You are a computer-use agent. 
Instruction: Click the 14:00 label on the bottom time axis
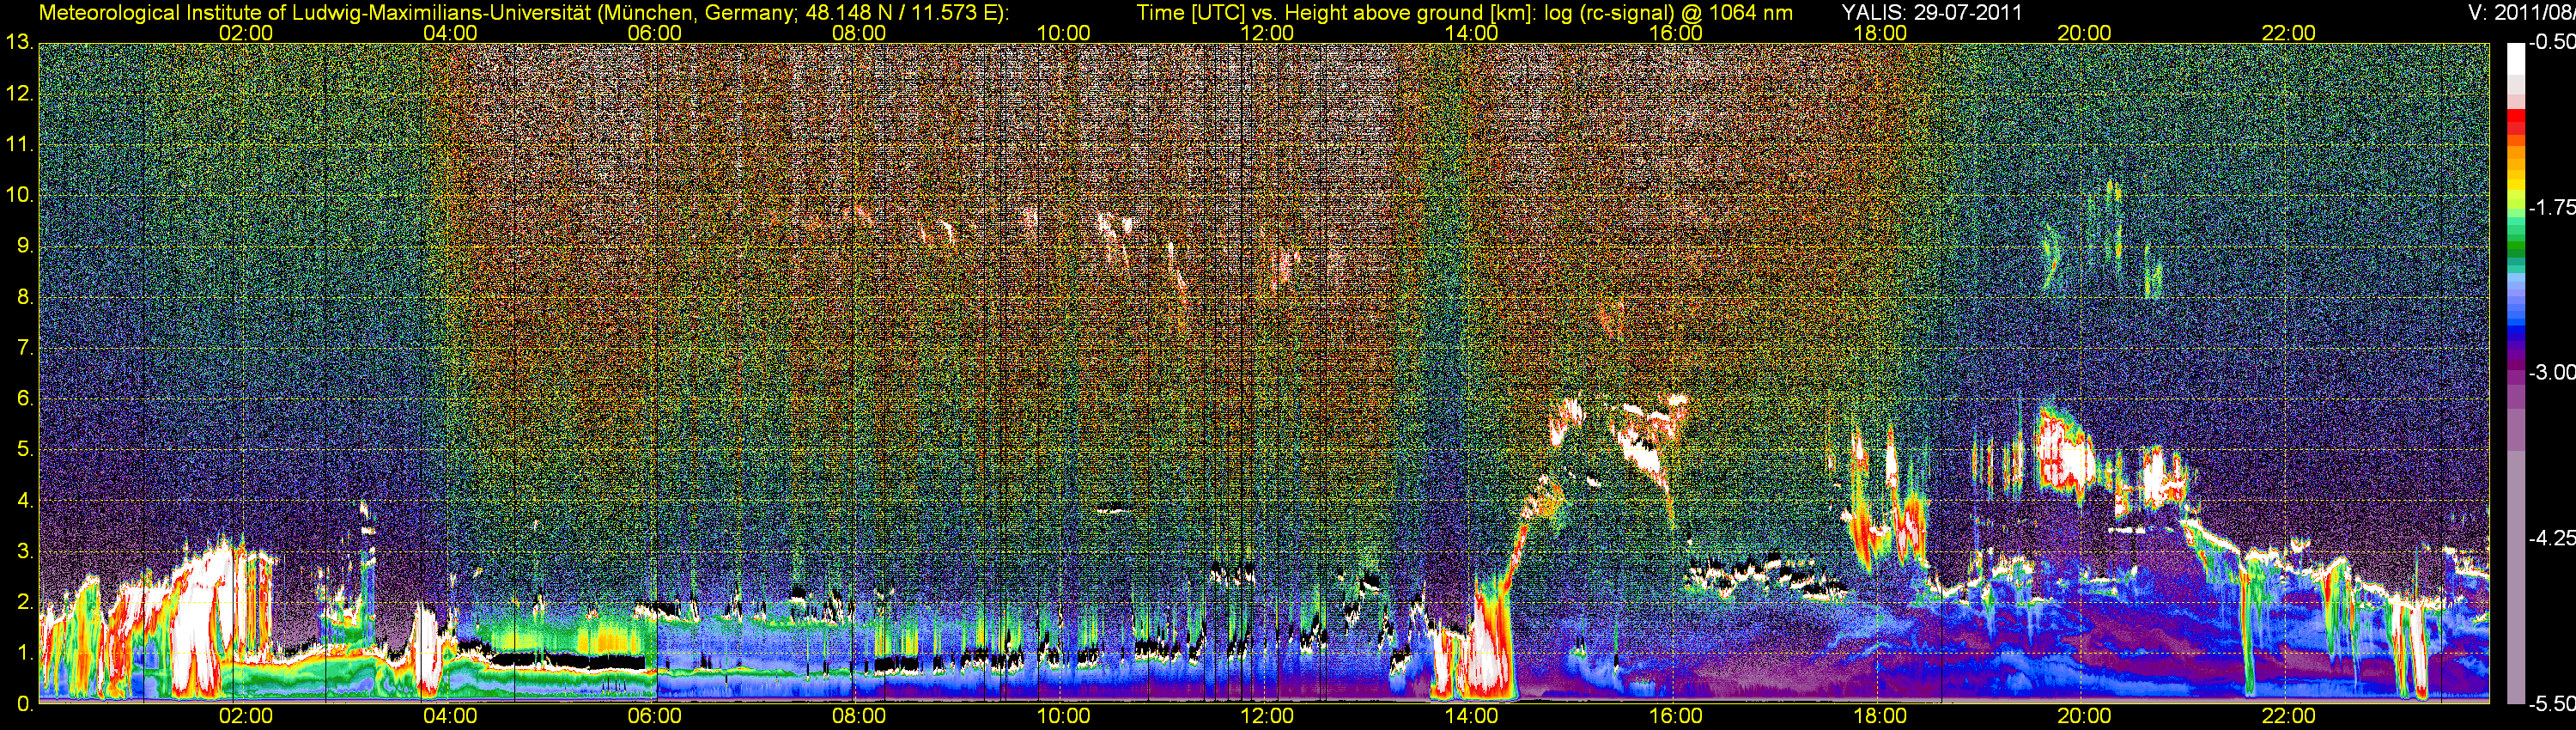(x=1471, y=716)
